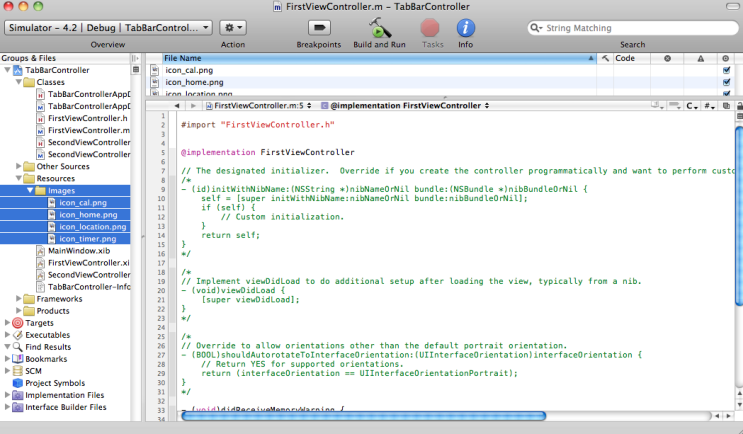Screen dimensions: 743x434
Task: Click the TabBarController project icon
Action: click(x=18, y=71)
